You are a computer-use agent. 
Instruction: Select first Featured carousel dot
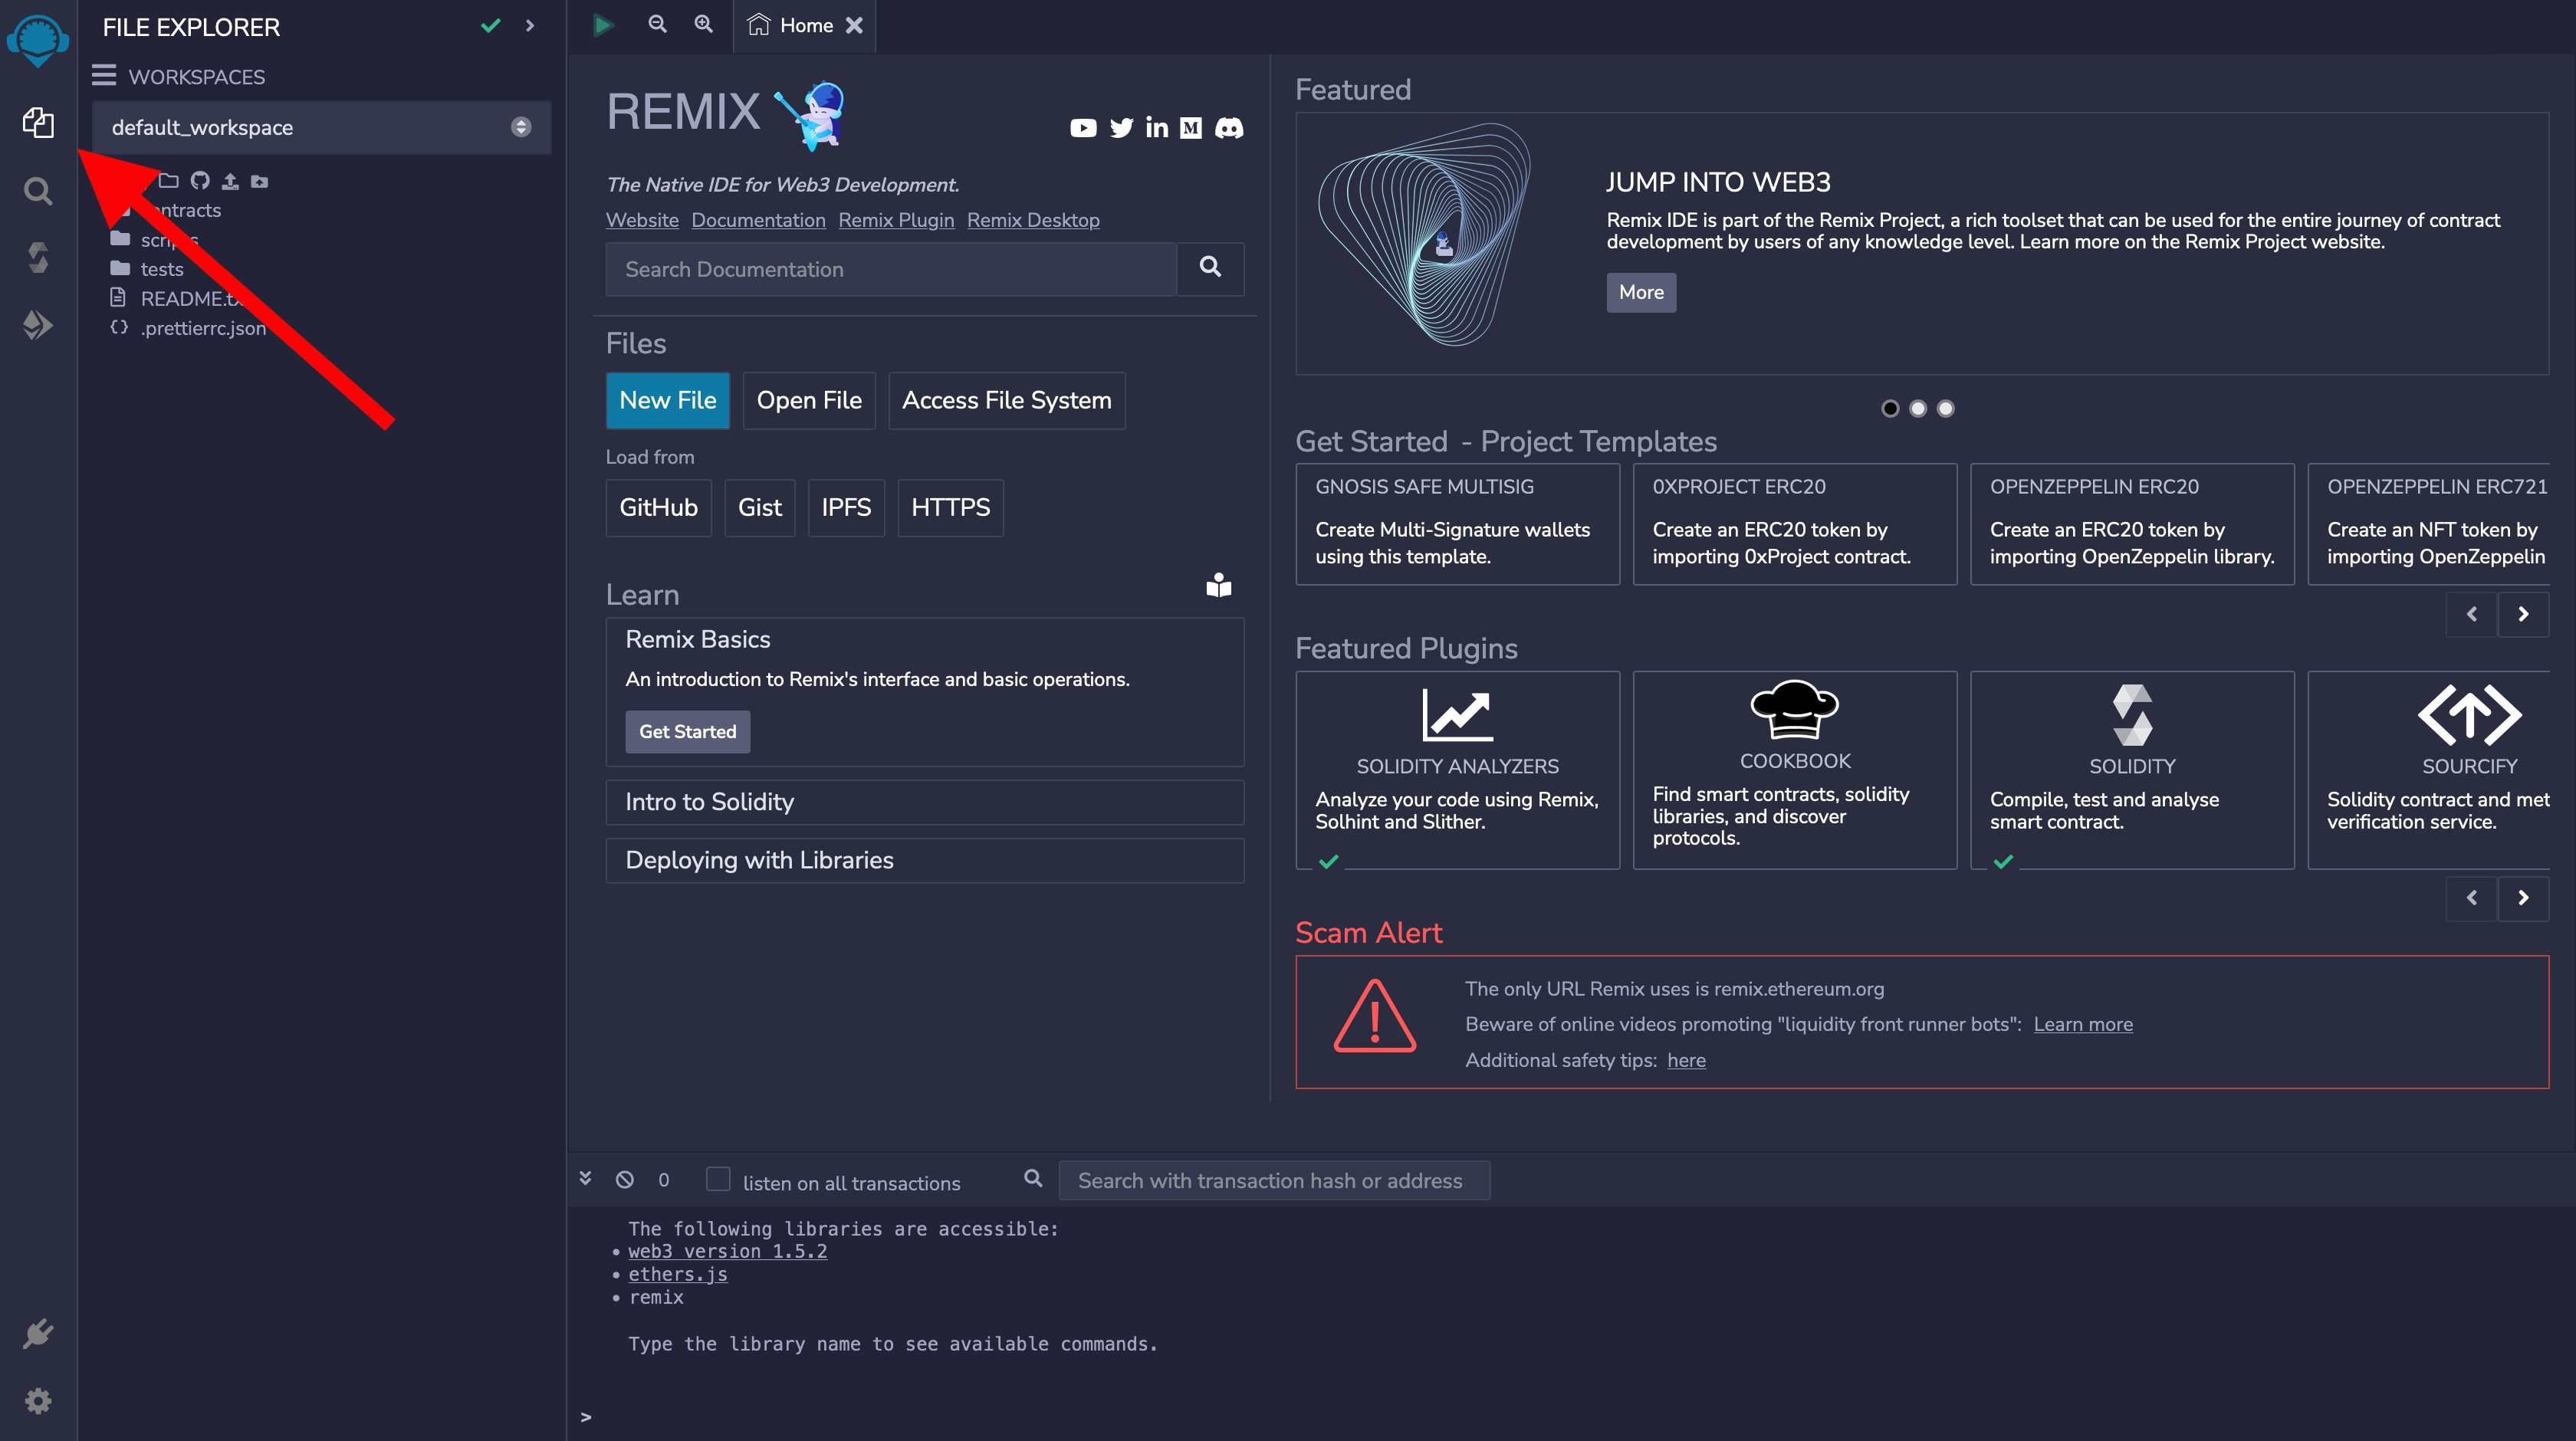point(1890,408)
